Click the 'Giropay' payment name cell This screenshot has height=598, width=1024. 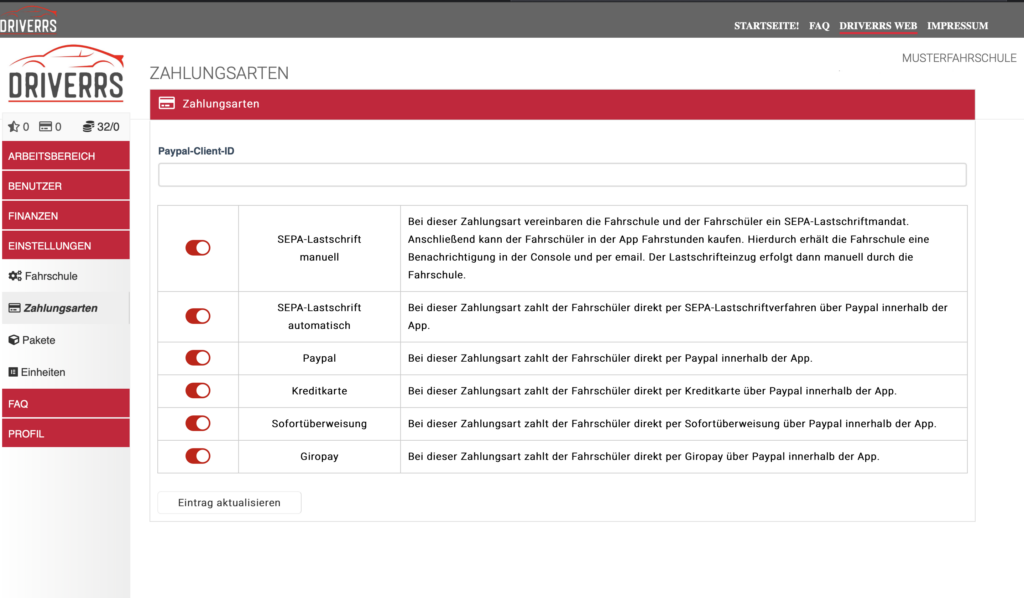click(x=319, y=456)
